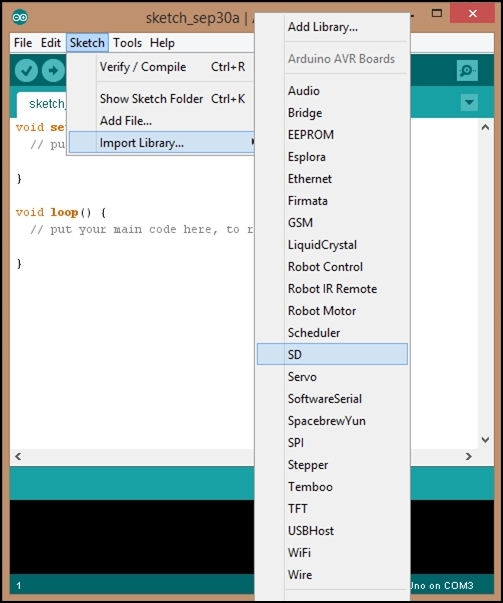Open the Help menu
503x603 pixels.
click(x=162, y=43)
